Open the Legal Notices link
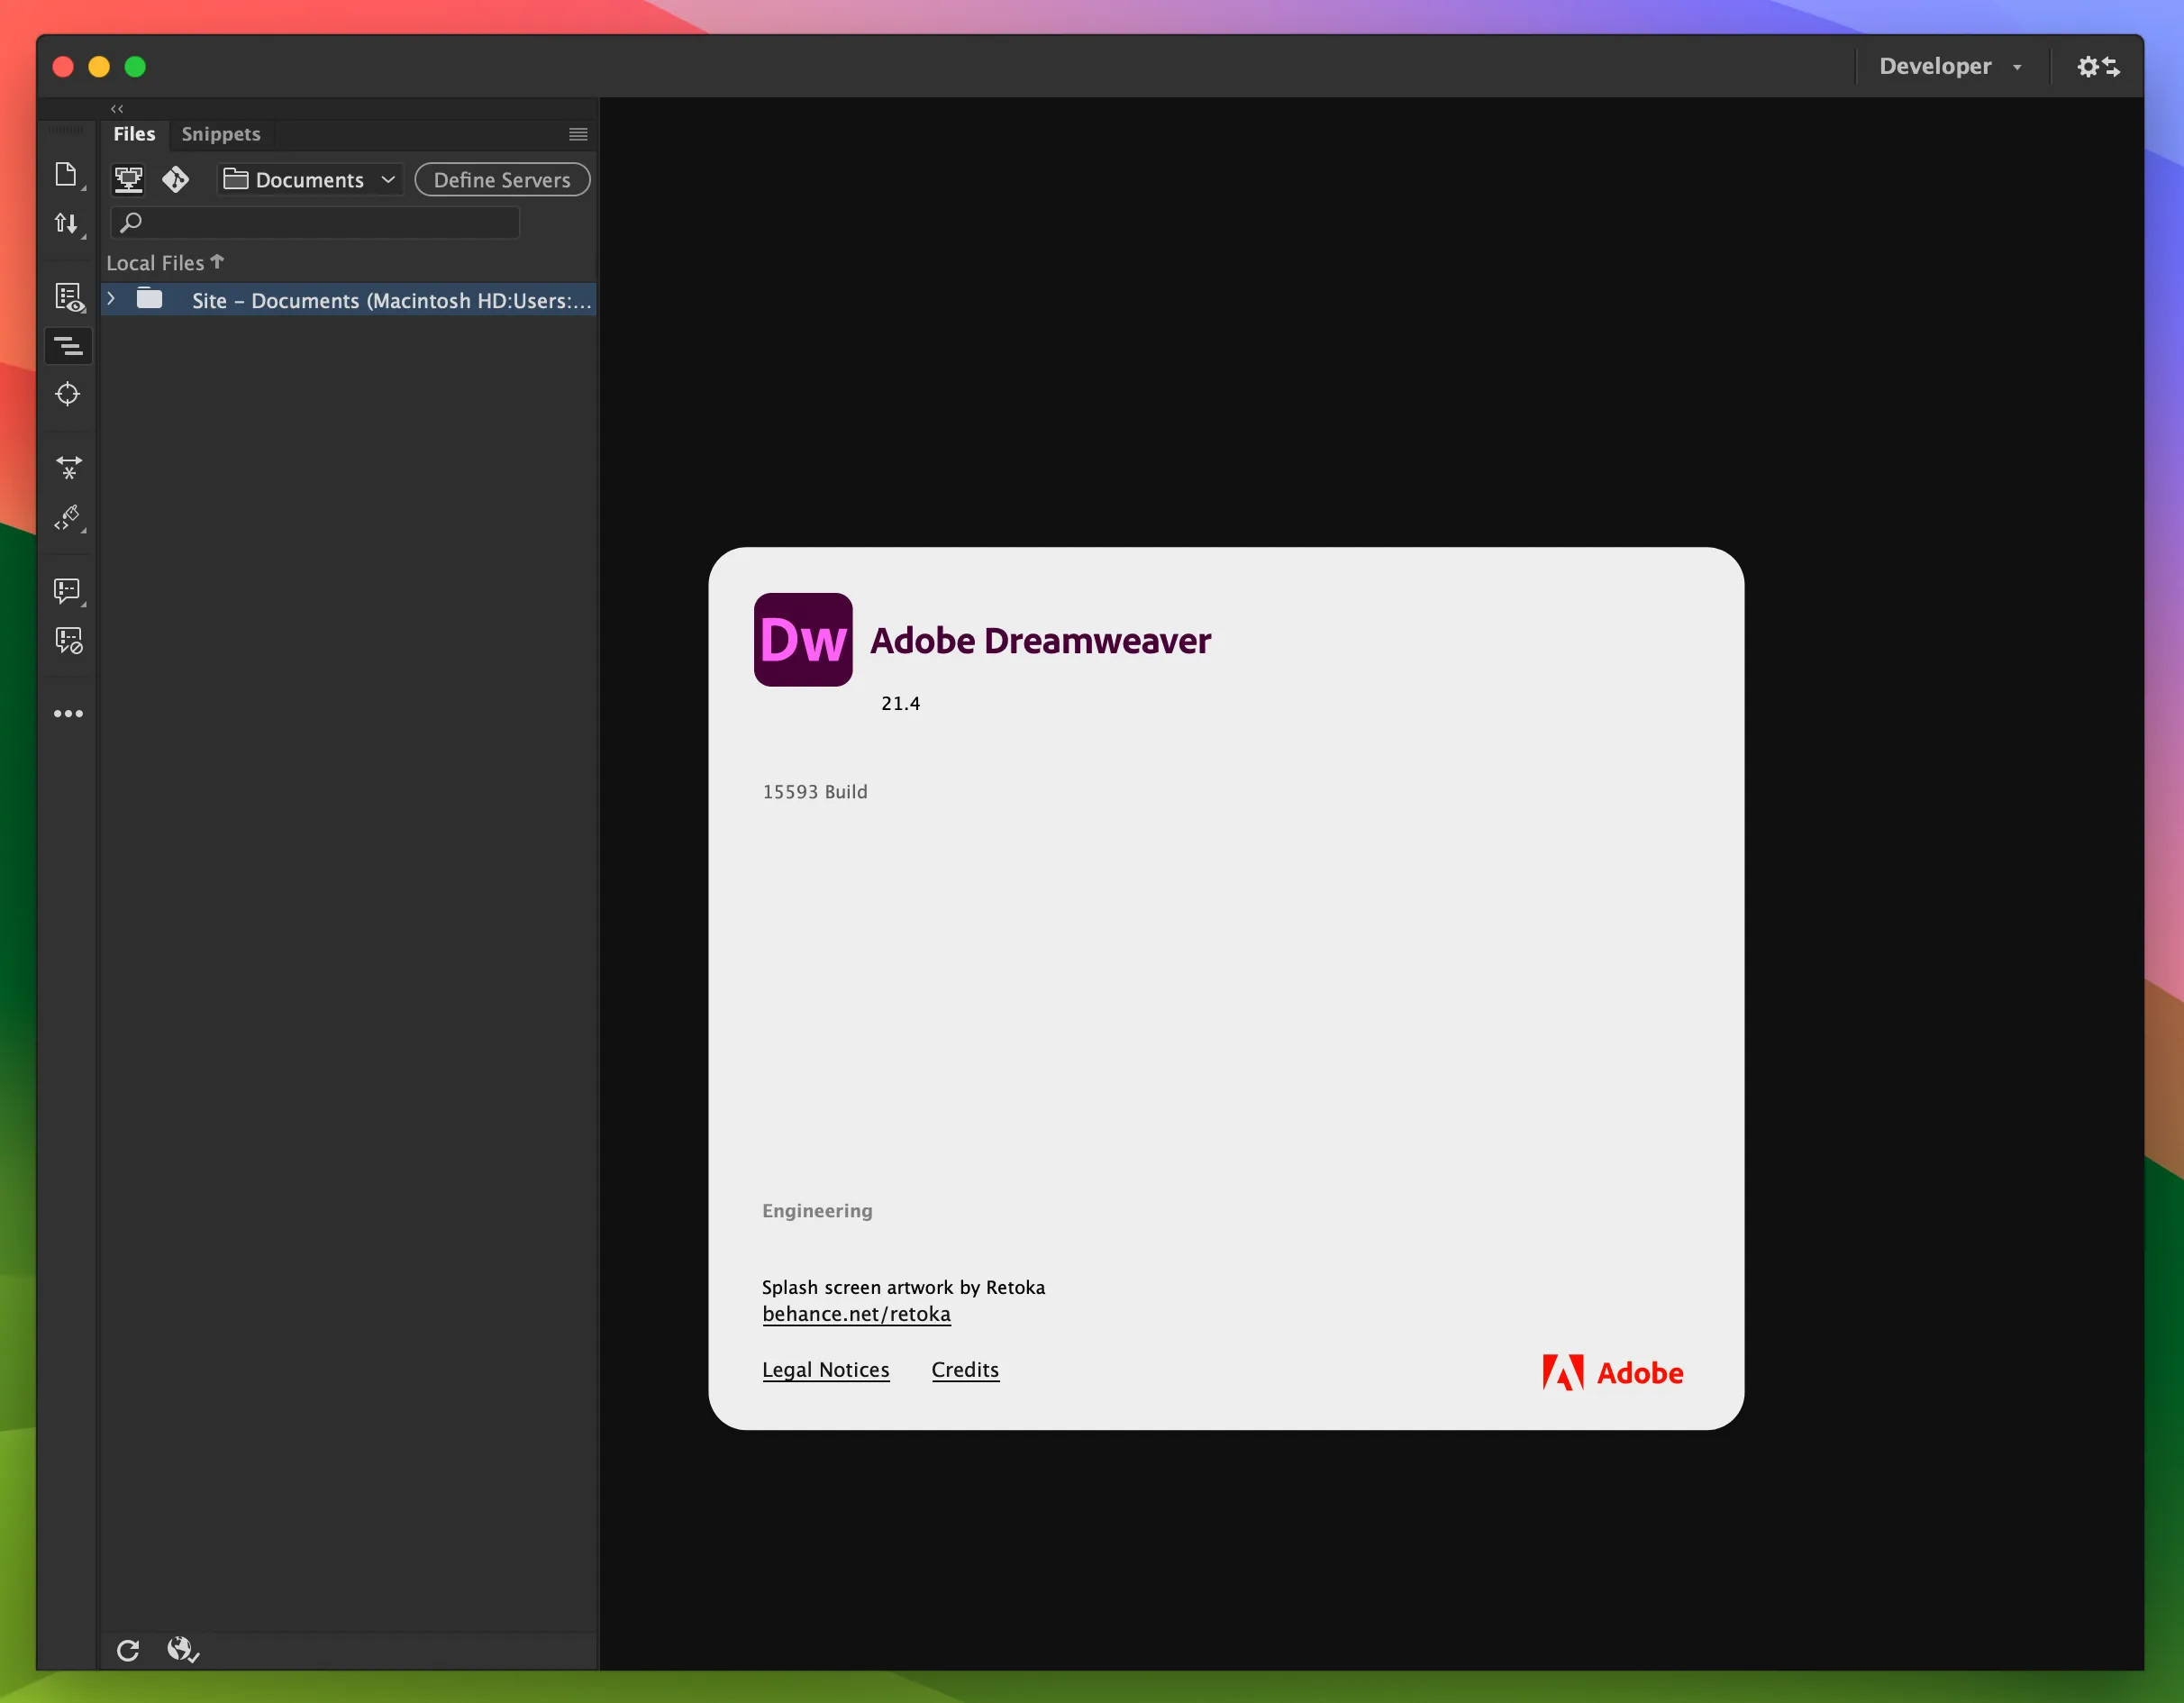The height and width of the screenshot is (1703, 2184). click(x=825, y=1370)
